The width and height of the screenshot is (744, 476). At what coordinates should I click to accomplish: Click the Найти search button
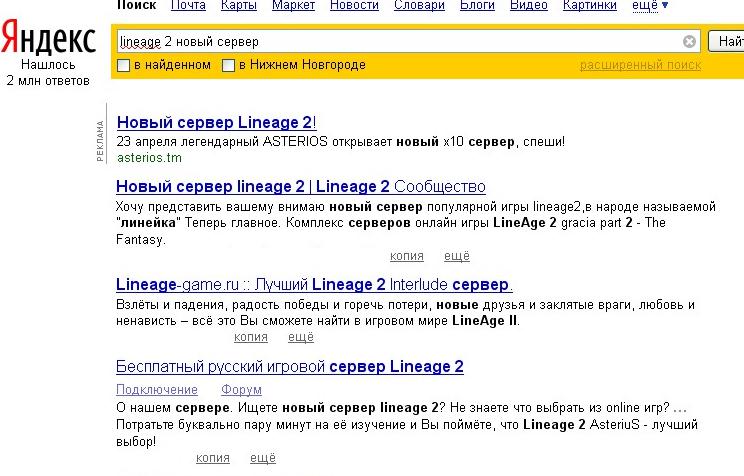click(x=726, y=41)
